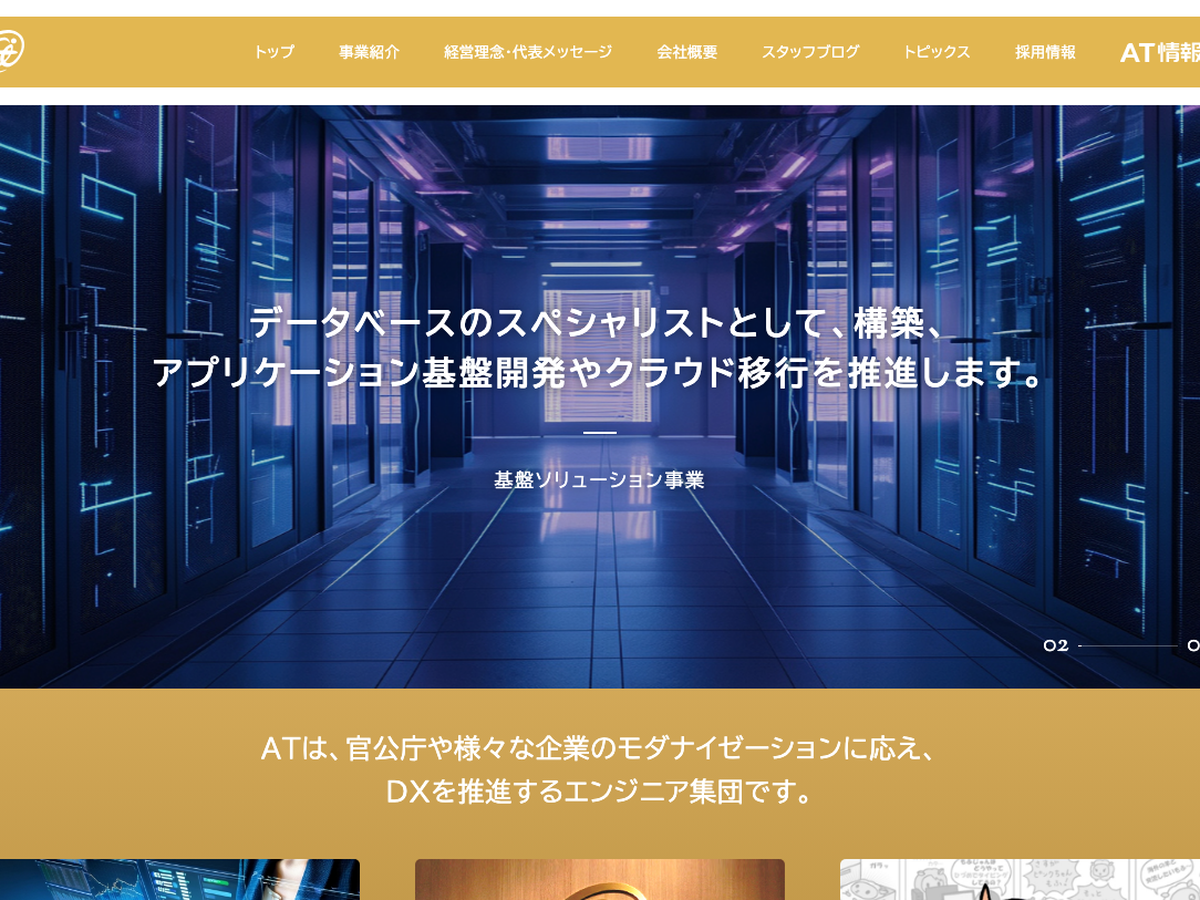The height and width of the screenshot is (900, 1200).
Task: Open the wooden background thumbnail card
Action: tap(599, 880)
